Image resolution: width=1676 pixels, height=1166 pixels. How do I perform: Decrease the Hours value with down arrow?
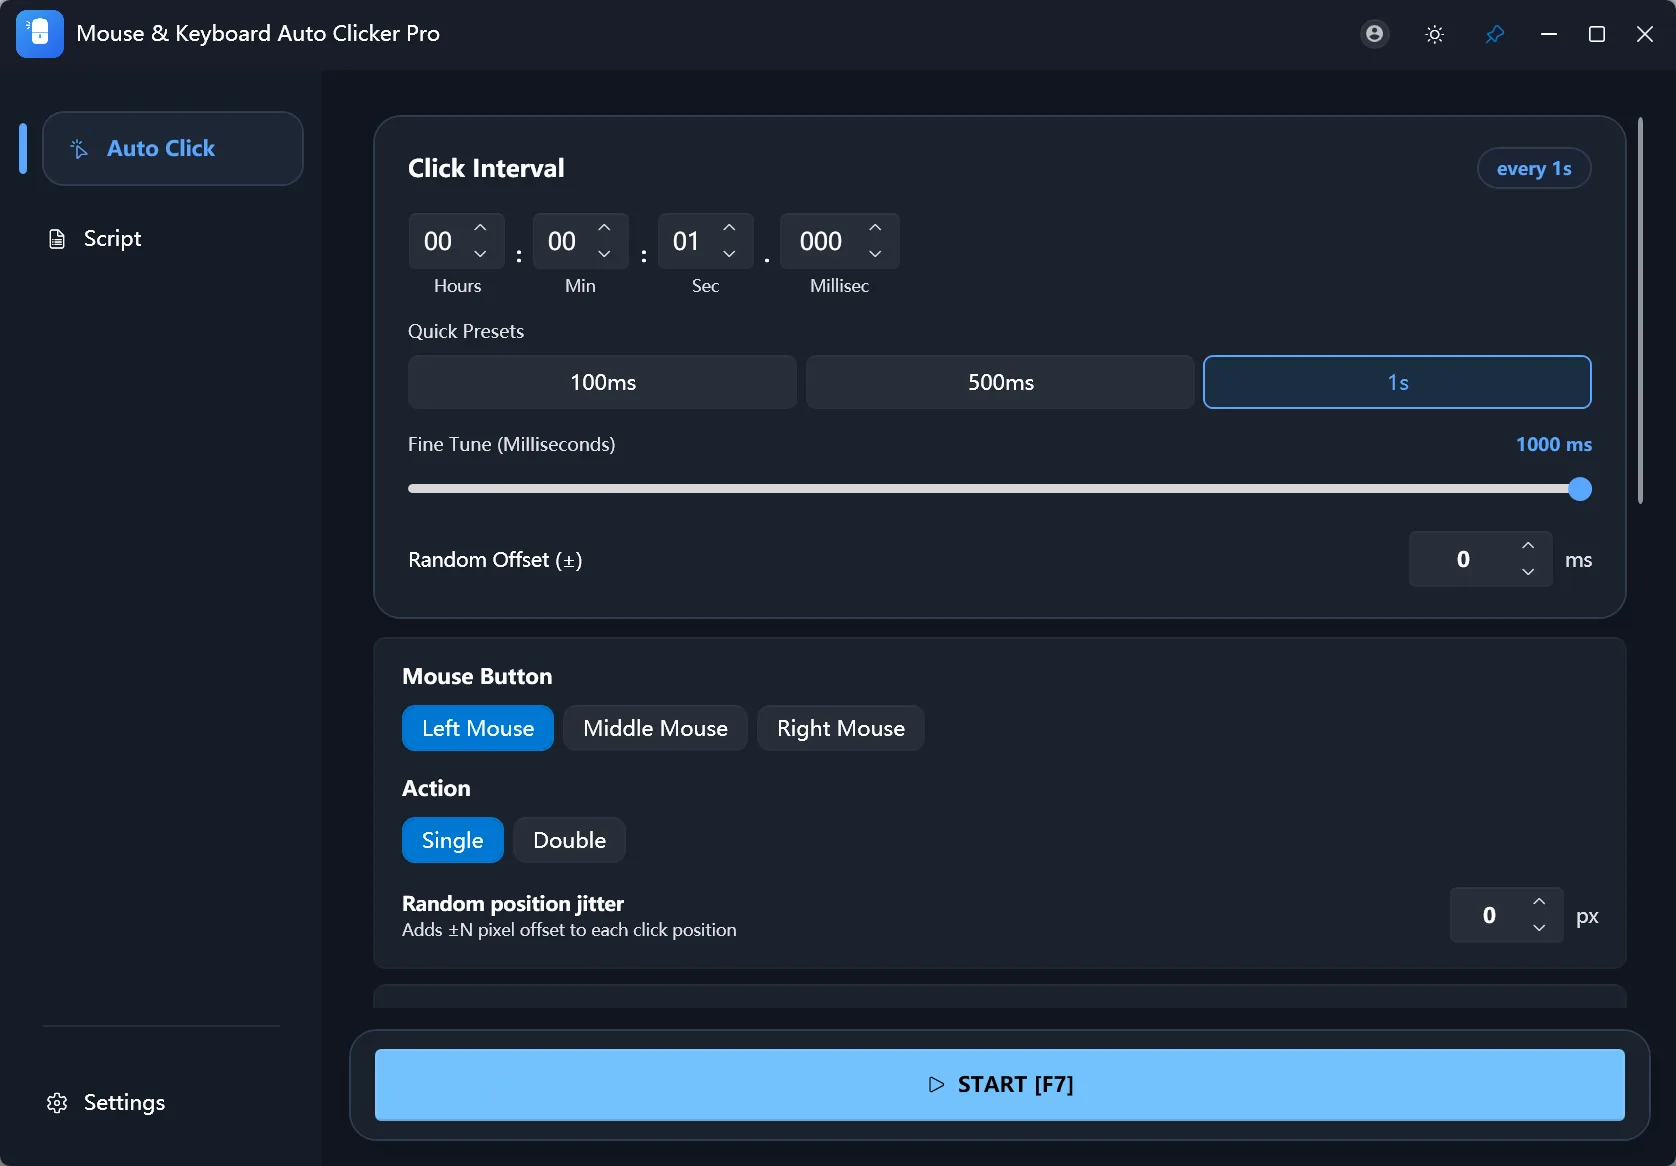click(x=480, y=254)
